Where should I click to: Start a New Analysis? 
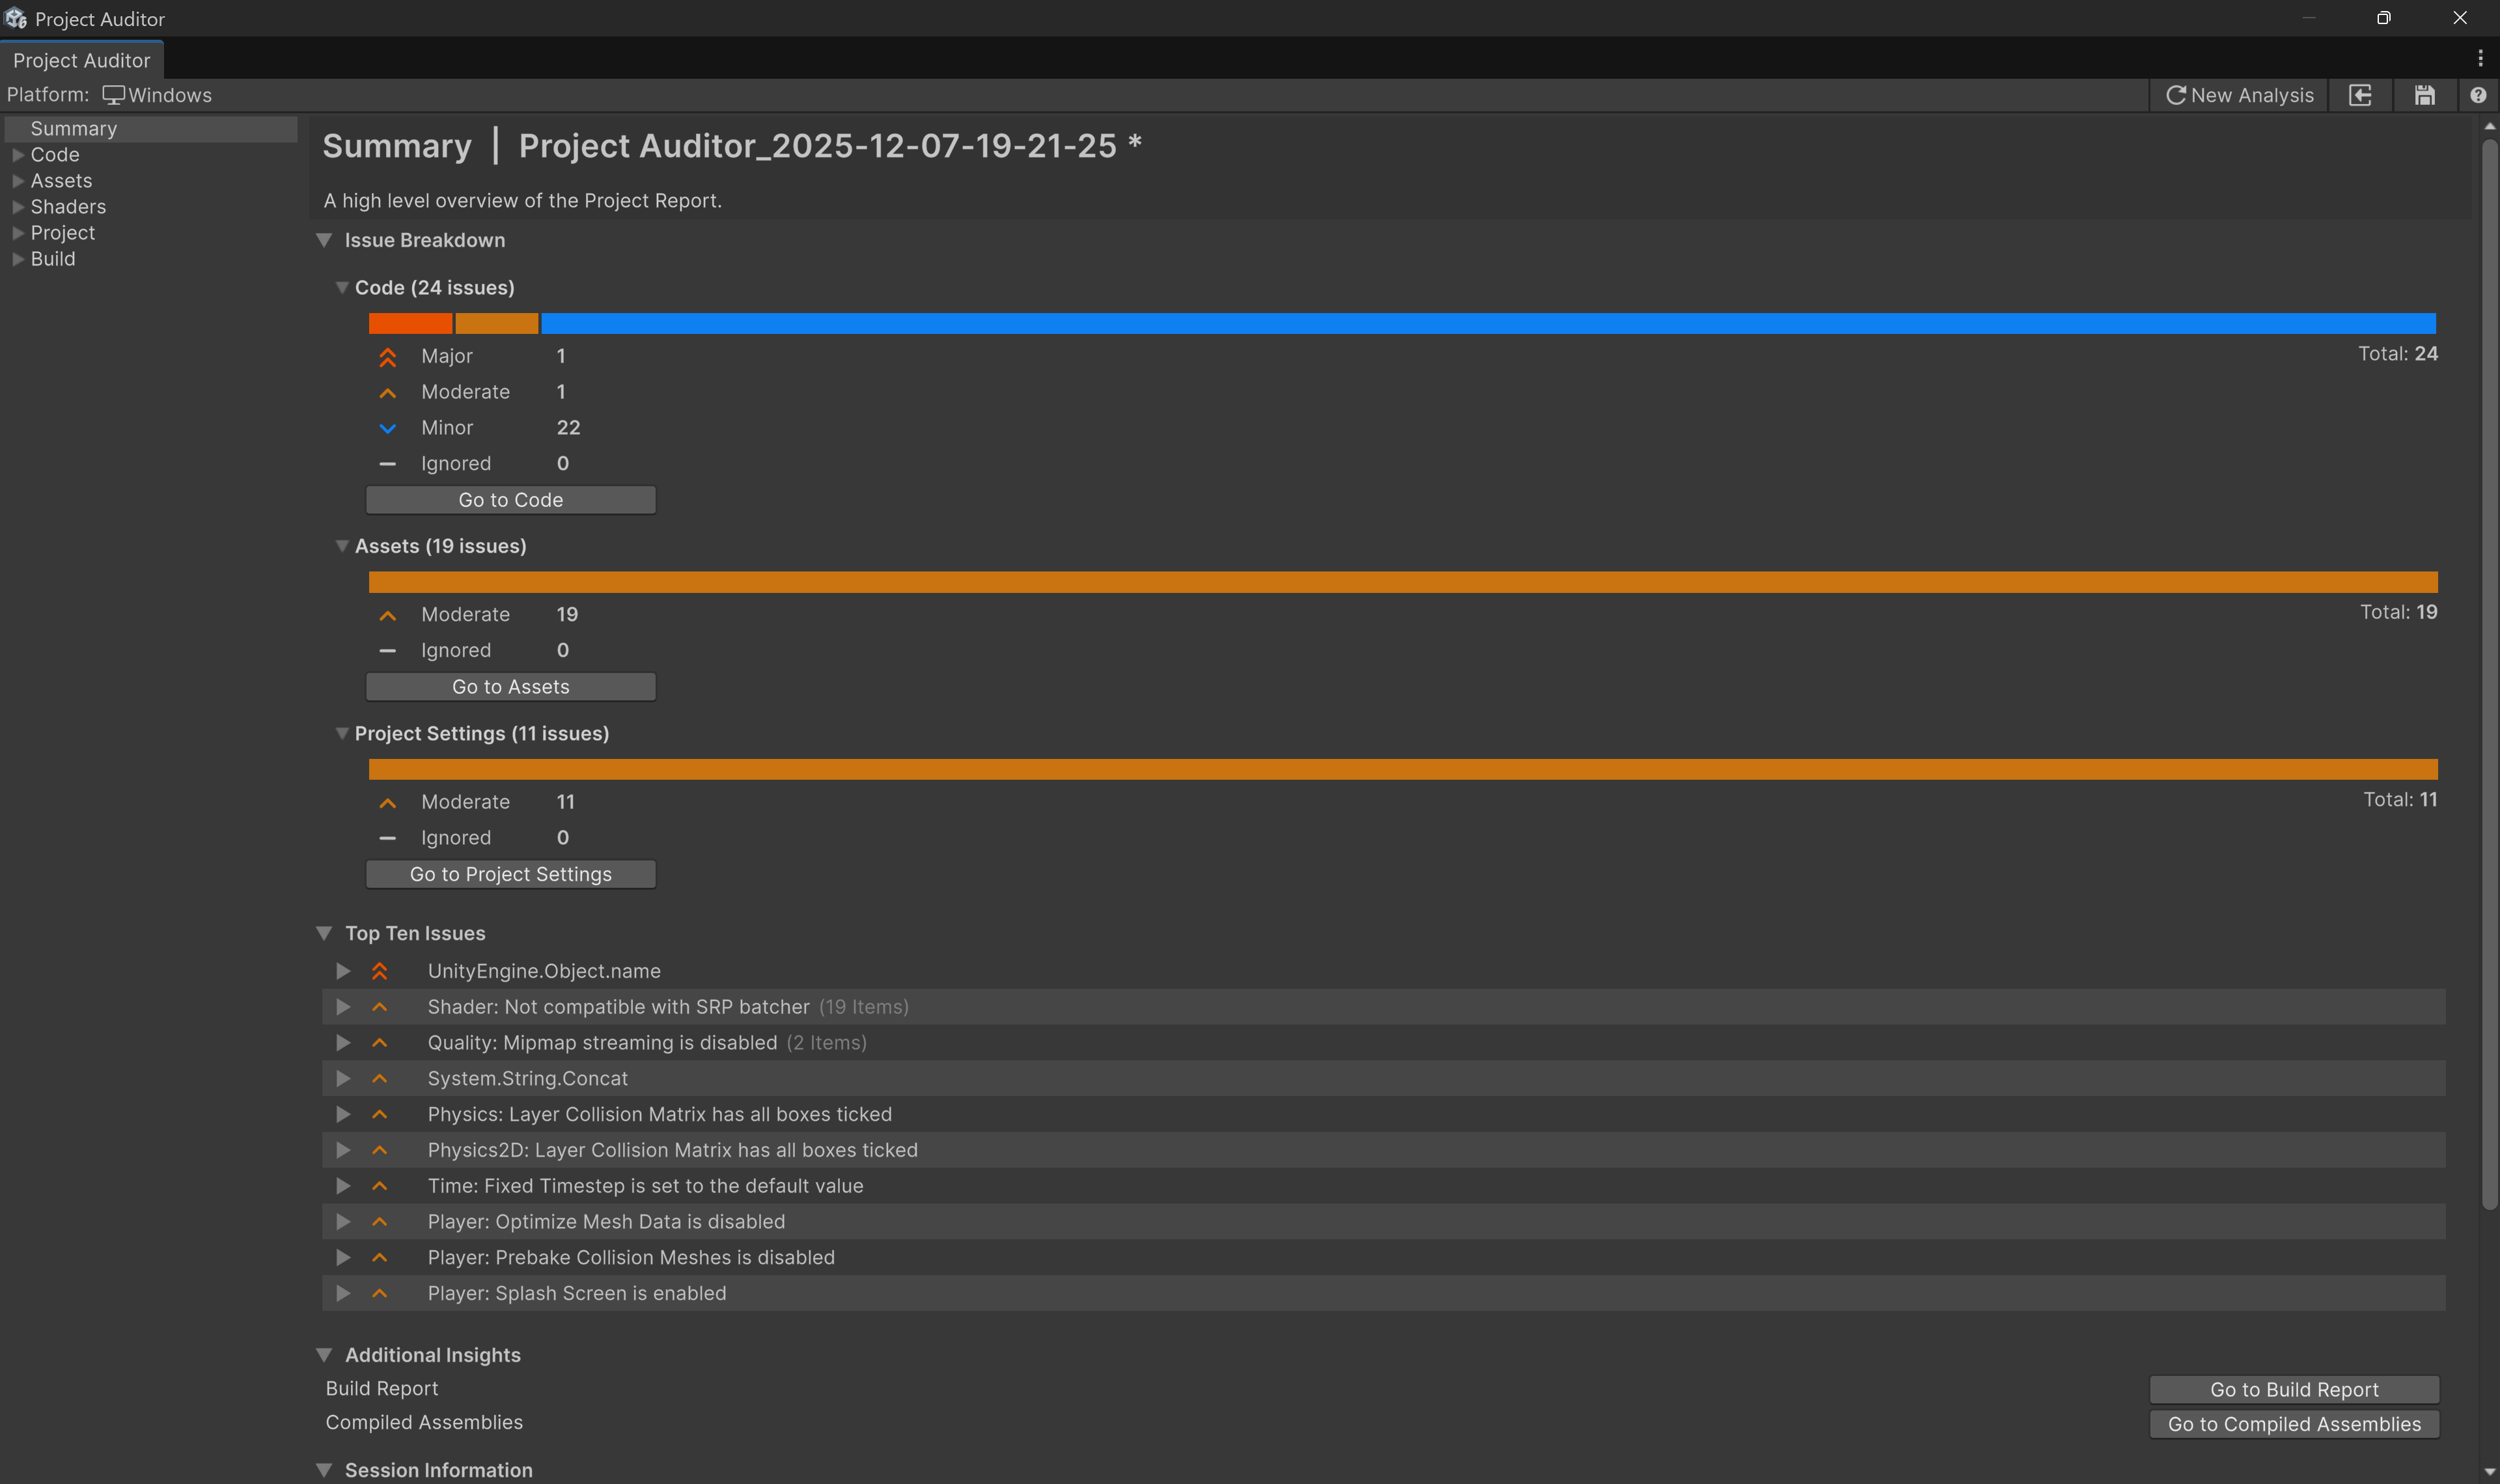(2239, 95)
